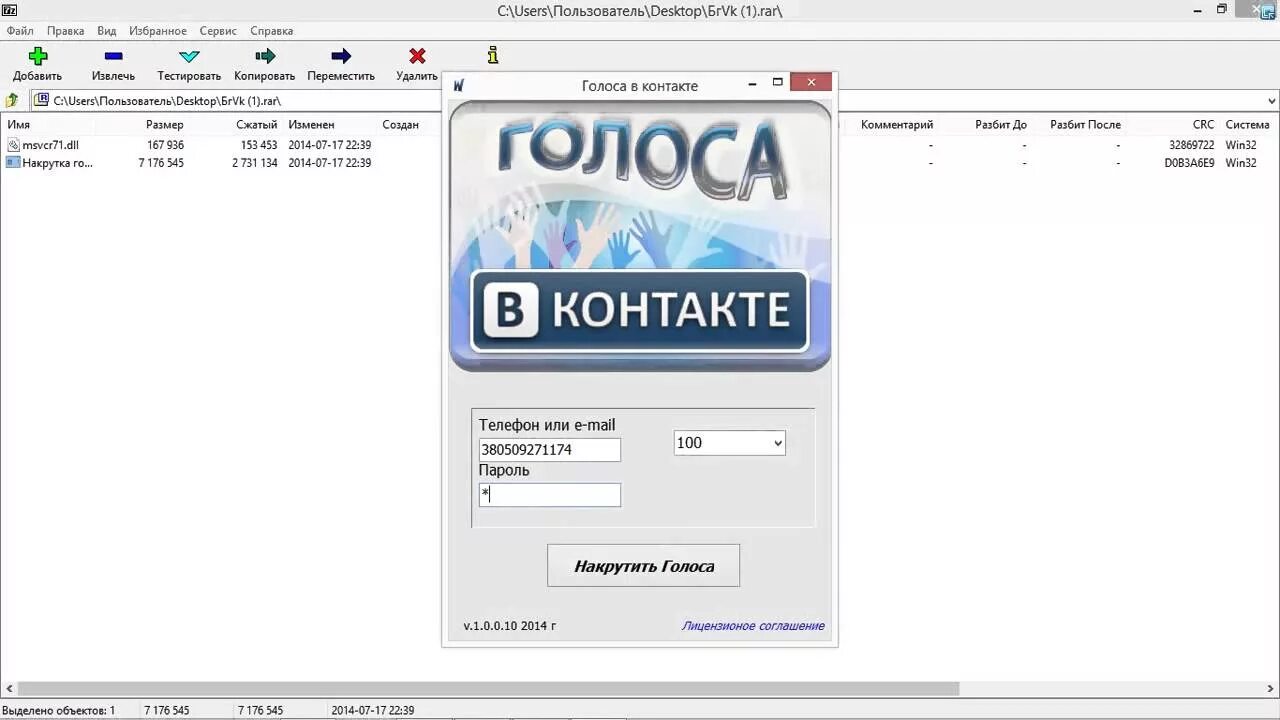Click the Удалить (Delete) red X icon
Screen dimensions: 1280x720
coord(417,56)
